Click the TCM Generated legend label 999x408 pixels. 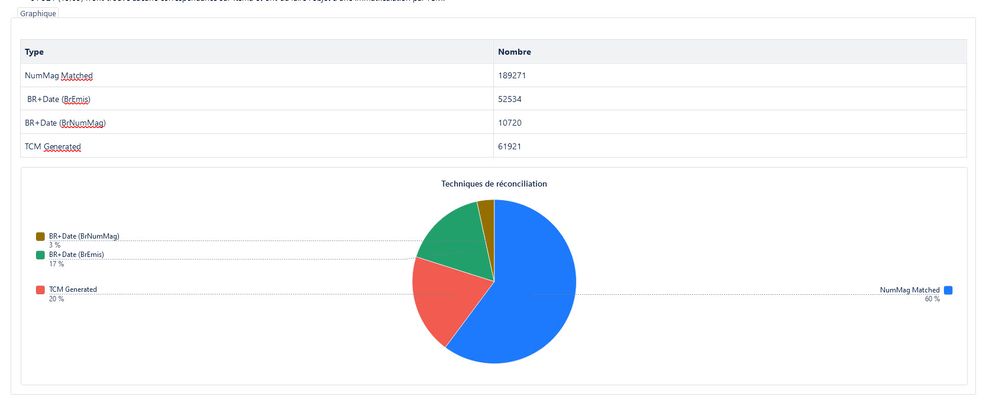click(73, 289)
